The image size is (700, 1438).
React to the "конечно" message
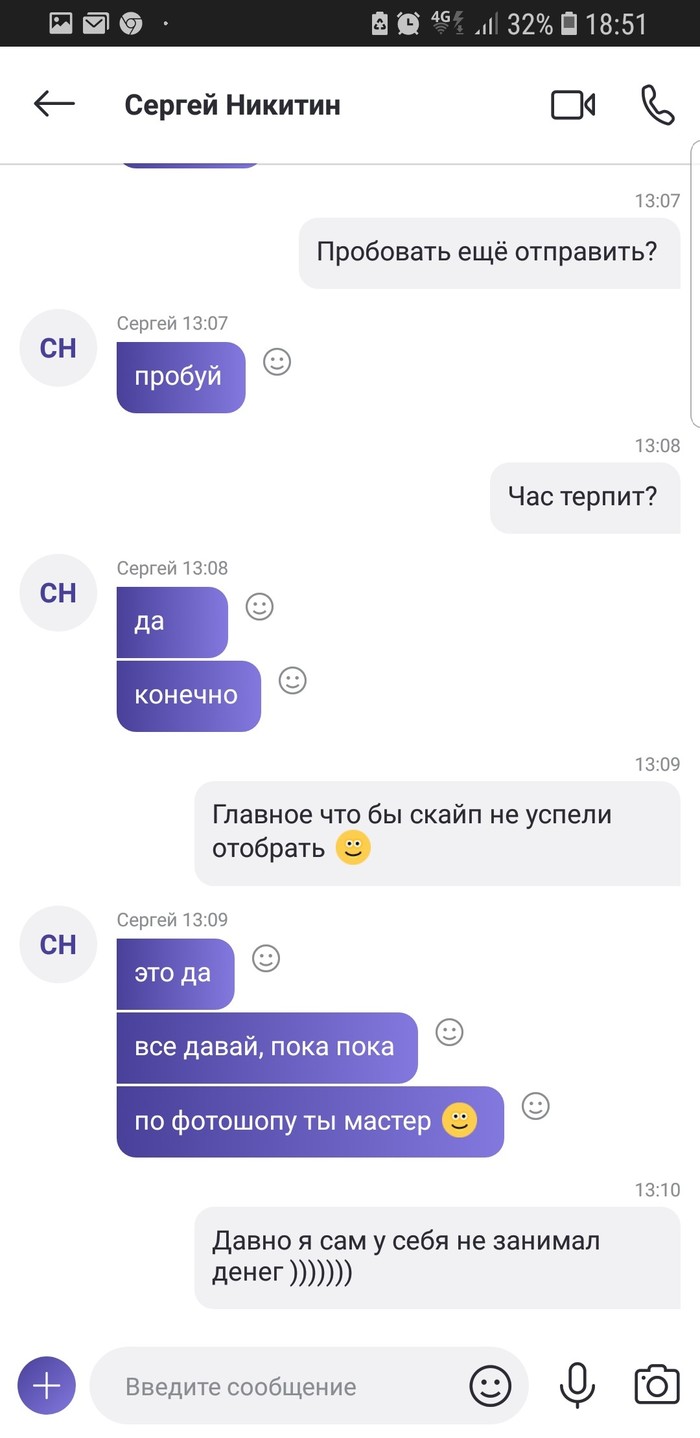point(292,680)
